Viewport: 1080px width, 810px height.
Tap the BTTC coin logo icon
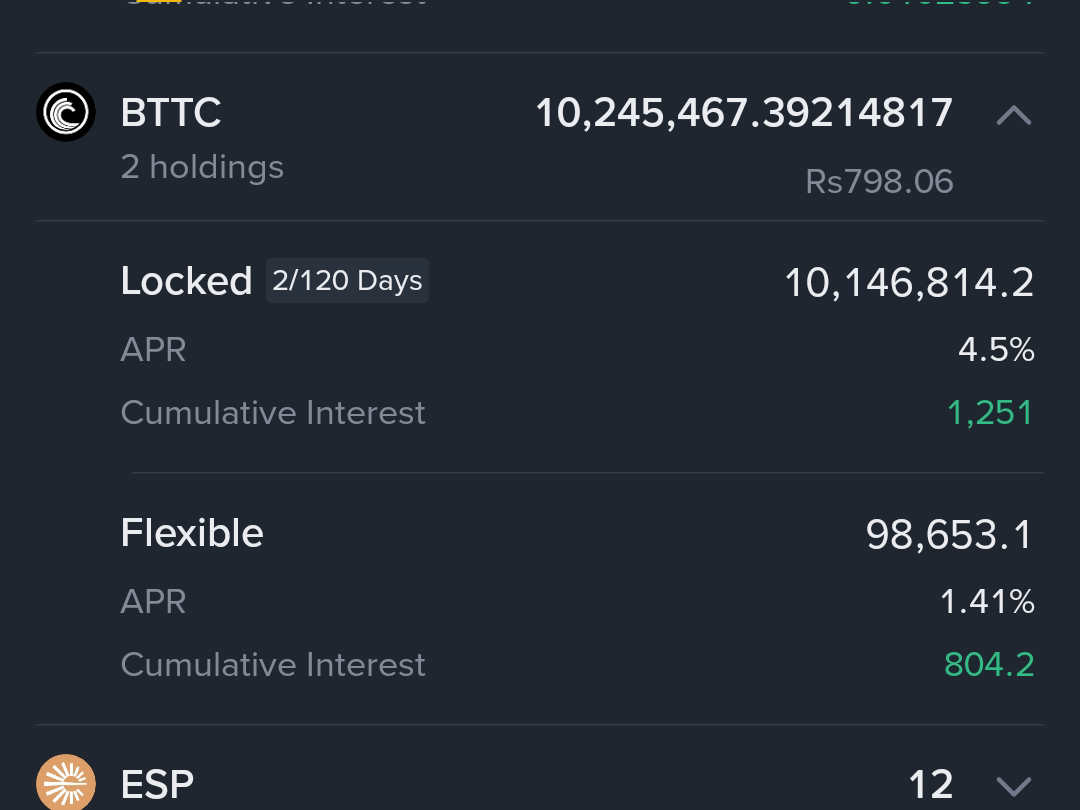[x=65, y=112]
